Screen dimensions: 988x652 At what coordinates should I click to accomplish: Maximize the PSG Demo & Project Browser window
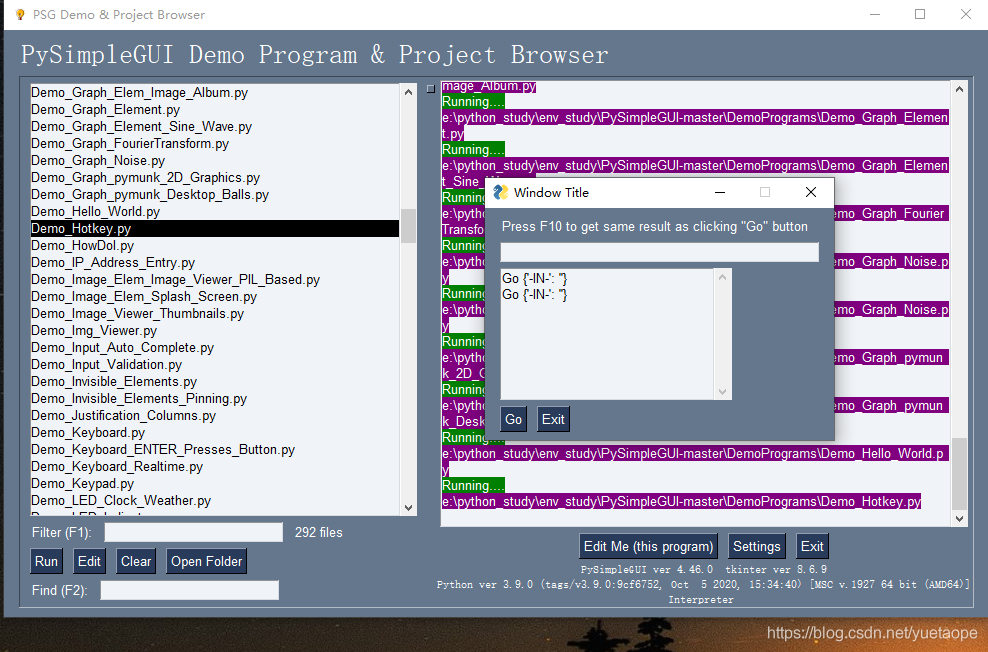920,14
